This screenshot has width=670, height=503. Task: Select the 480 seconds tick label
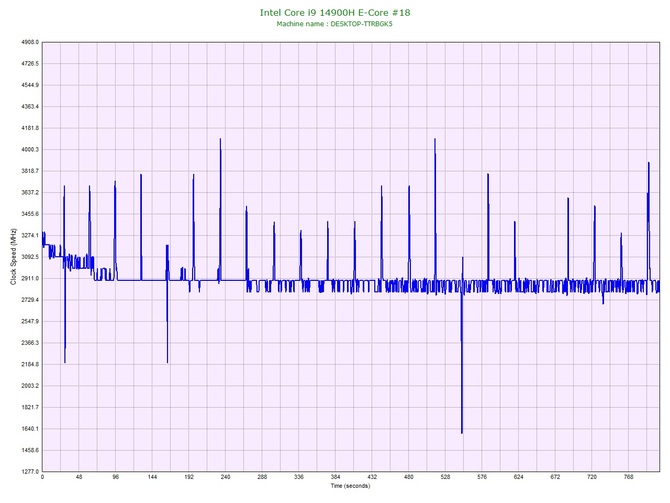[x=409, y=477]
